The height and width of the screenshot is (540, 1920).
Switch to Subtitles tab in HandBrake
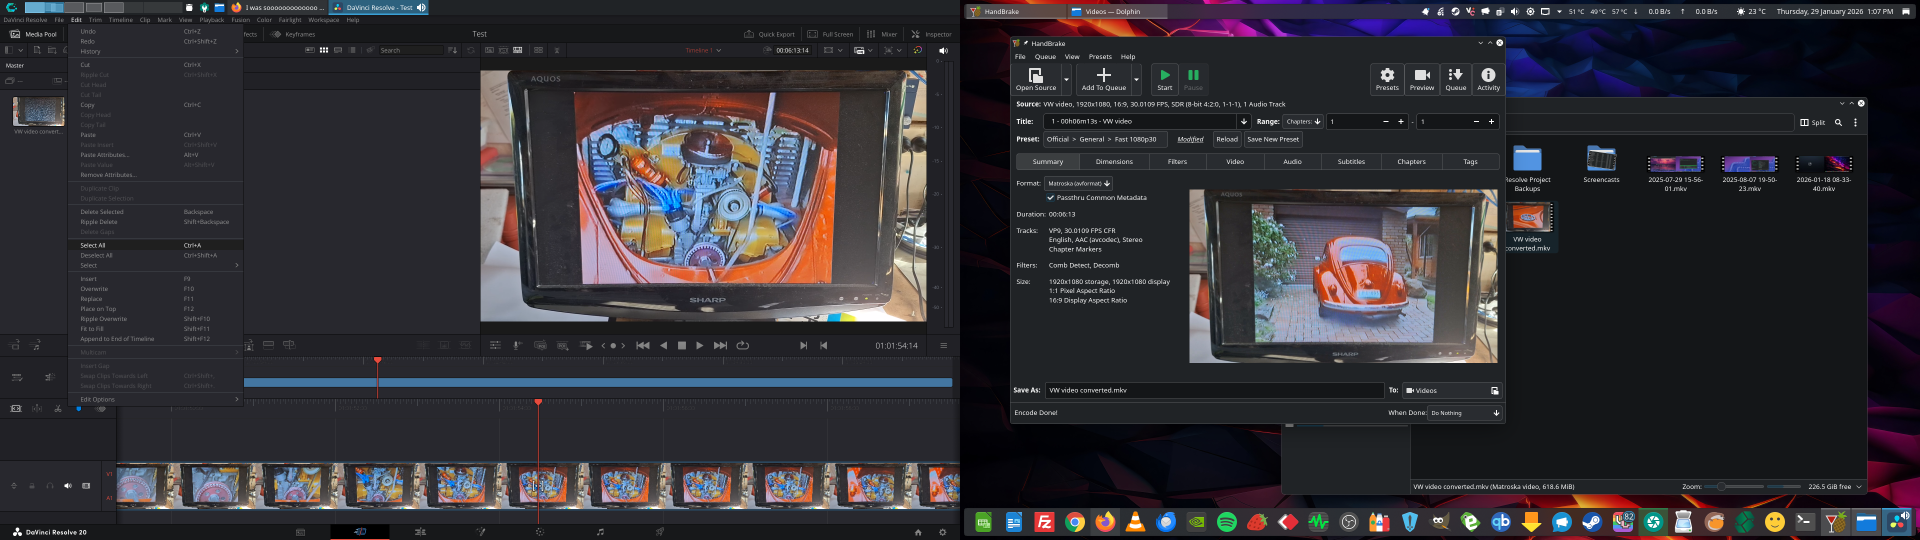[x=1351, y=161]
